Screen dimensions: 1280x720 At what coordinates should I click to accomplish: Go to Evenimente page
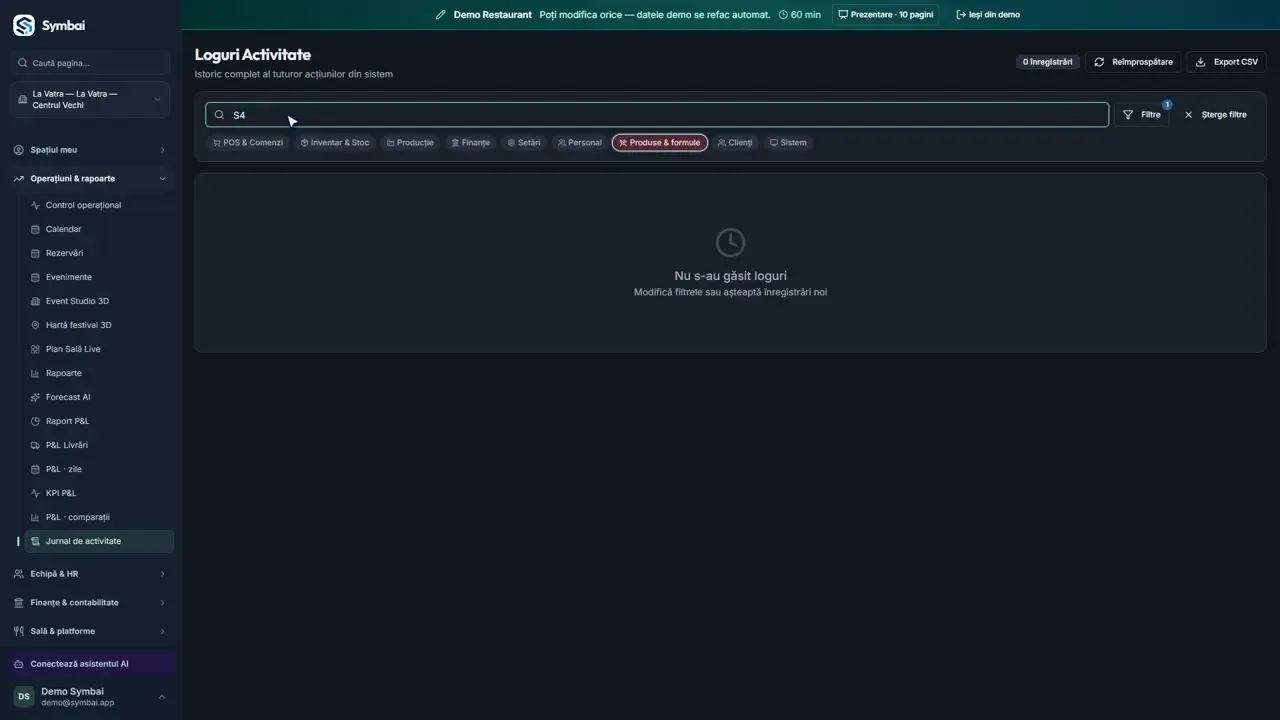(x=99, y=277)
